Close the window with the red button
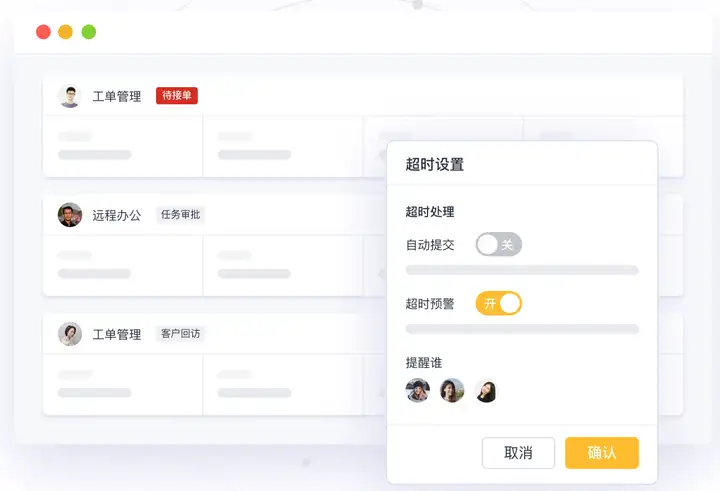720x491 pixels. [x=43, y=32]
